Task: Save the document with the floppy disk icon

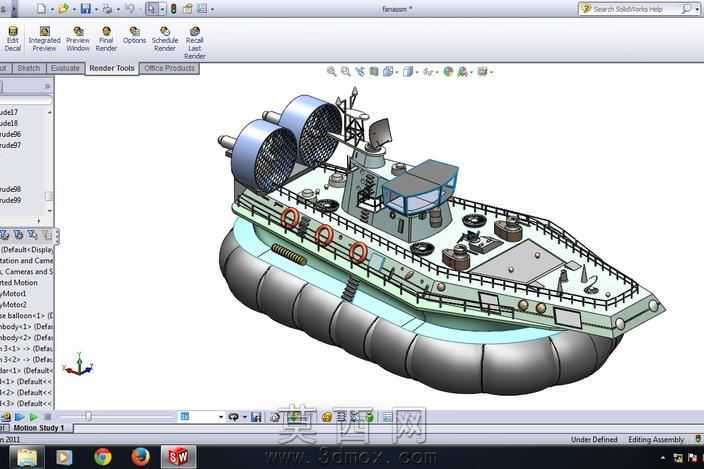Action: (x=85, y=9)
